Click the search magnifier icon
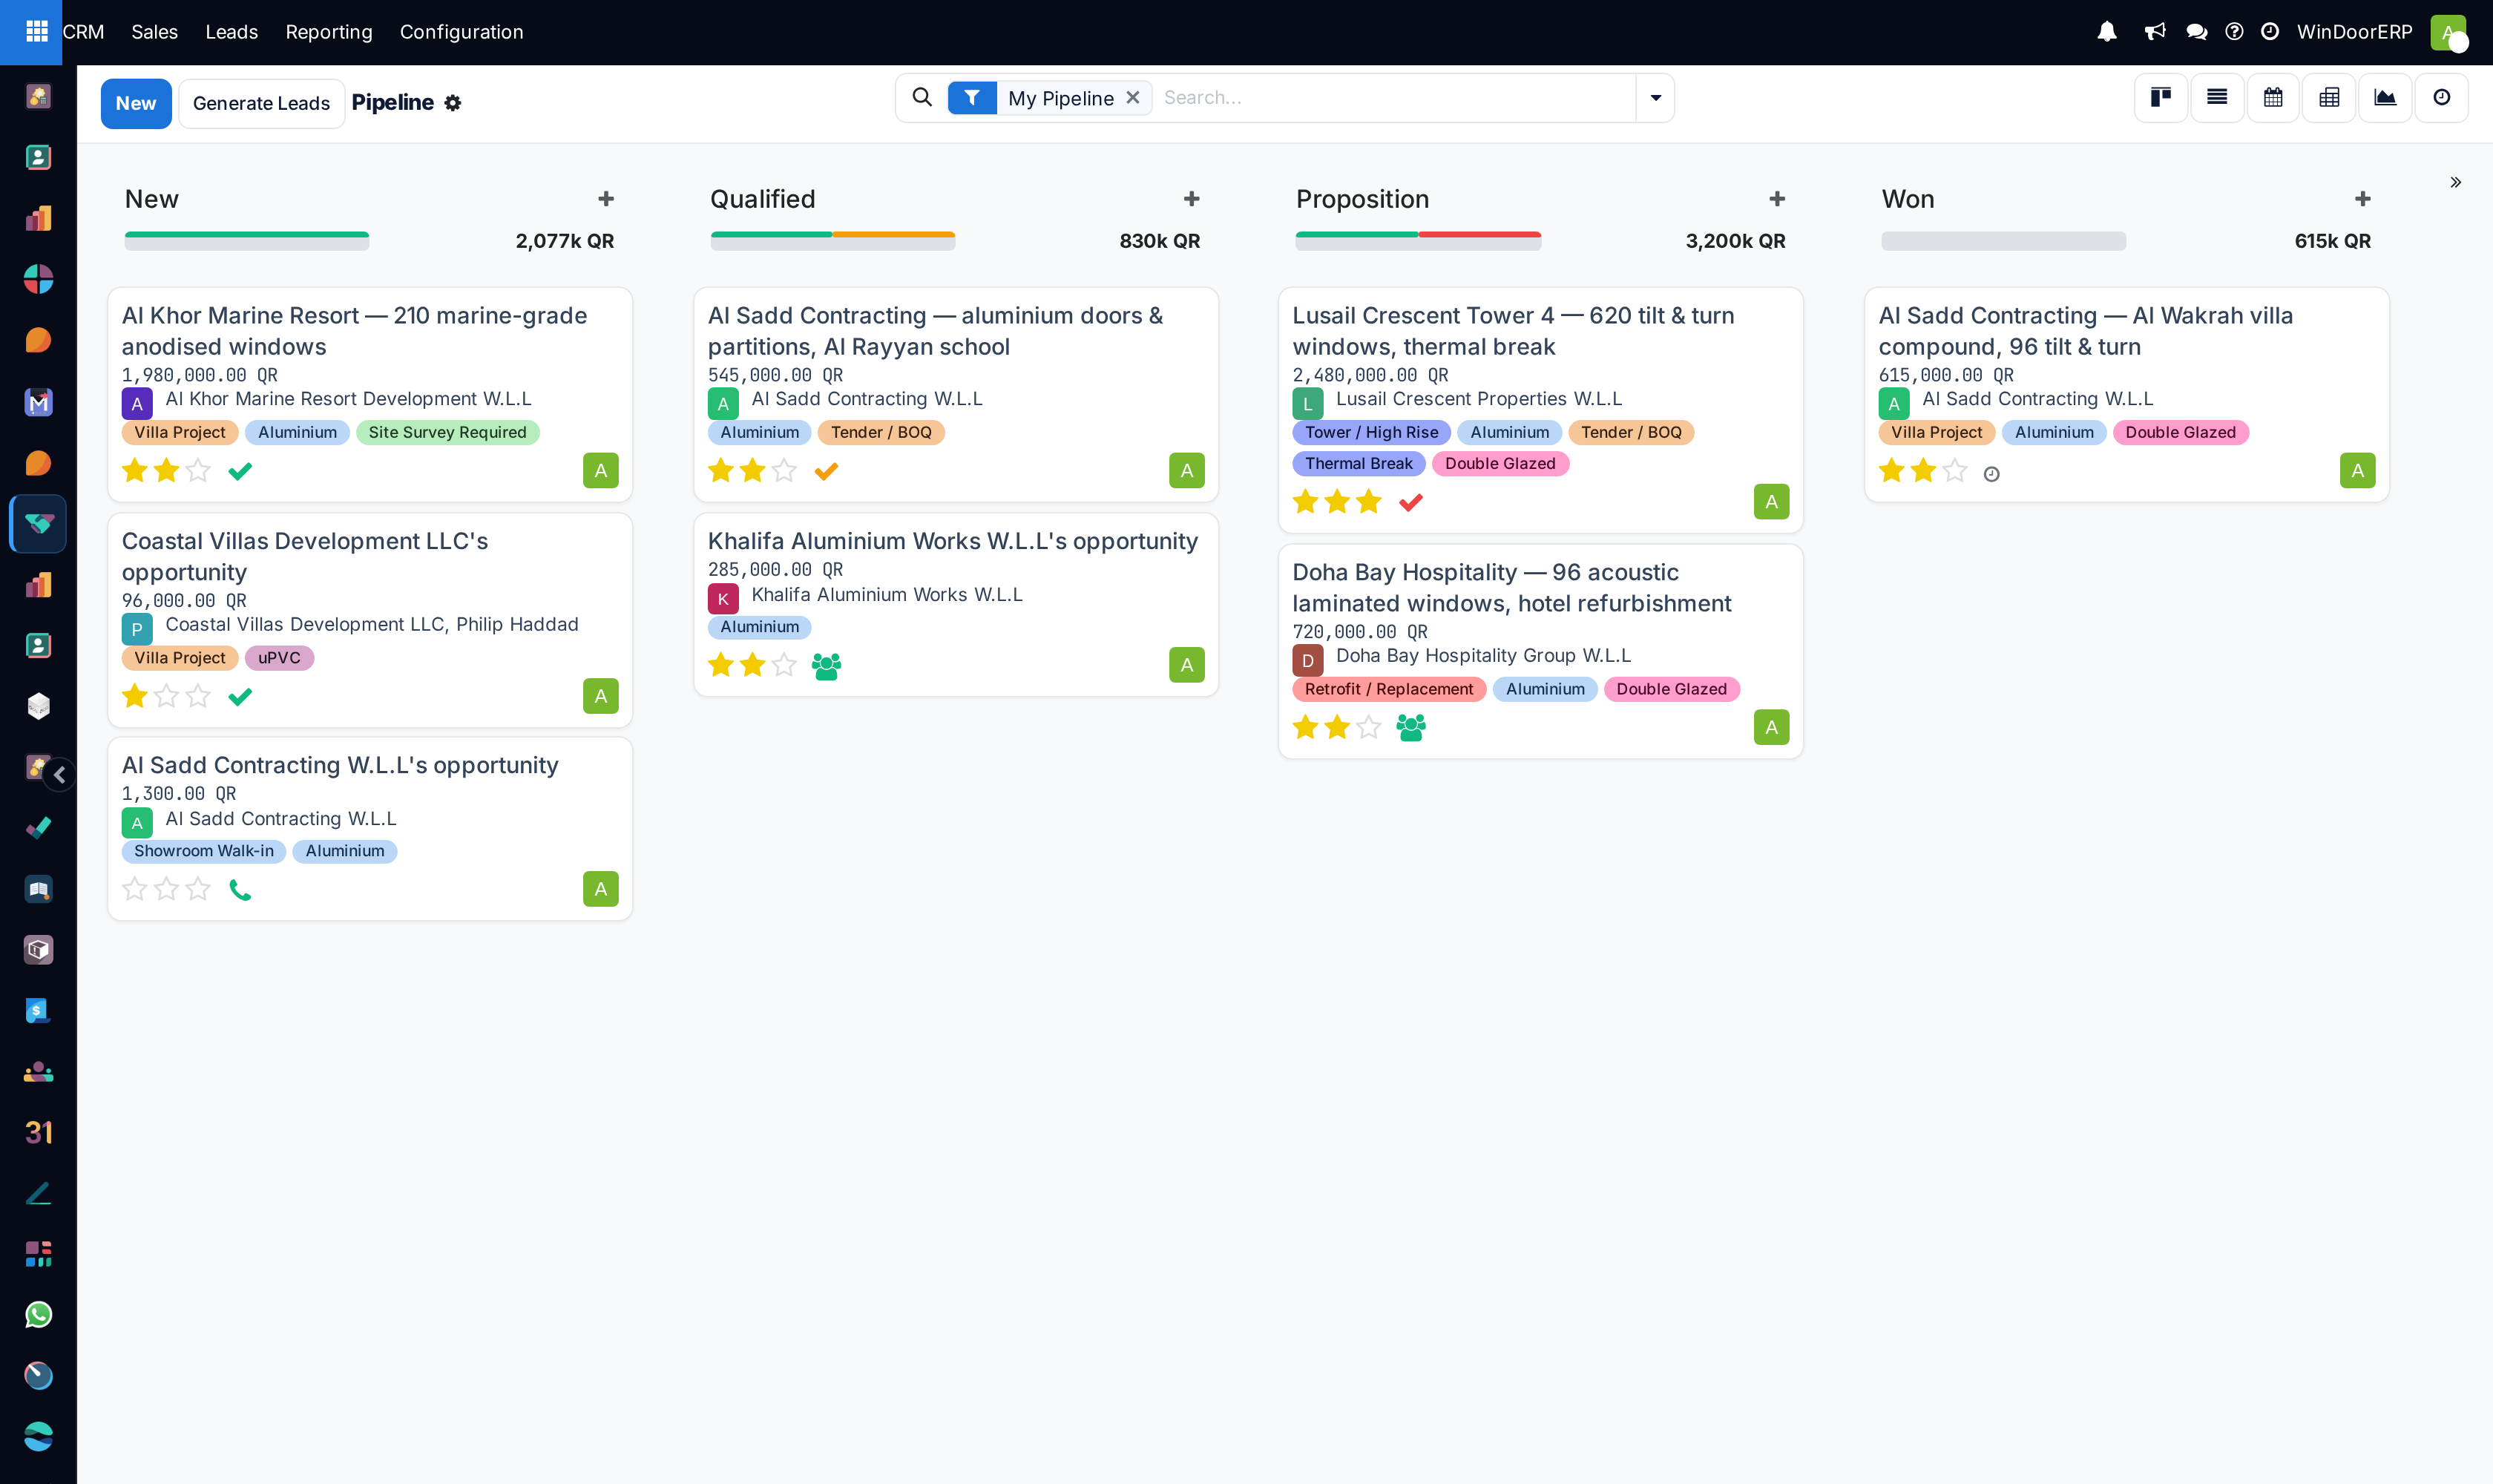The width and height of the screenshot is (2493, 1484). 922,97
